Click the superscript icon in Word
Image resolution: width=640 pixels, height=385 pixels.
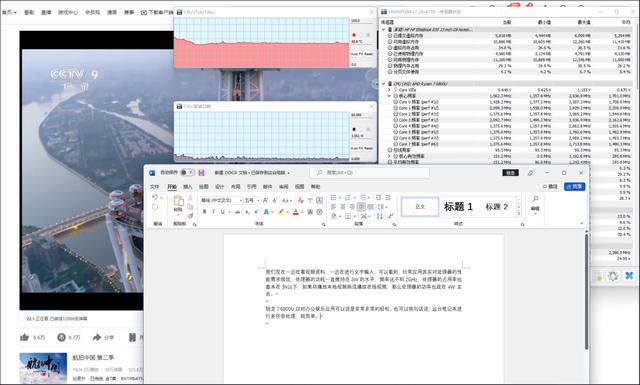pos(256,211)
